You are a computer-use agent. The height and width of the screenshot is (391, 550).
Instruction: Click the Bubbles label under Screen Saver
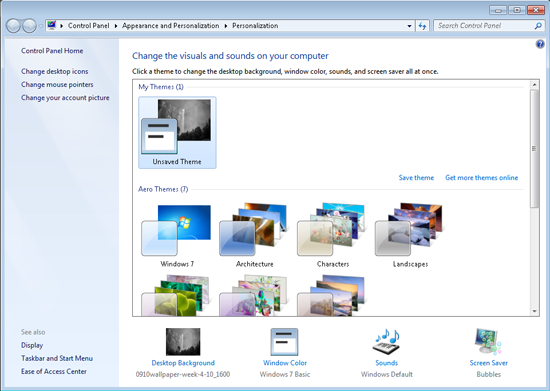click(x=489, y=375)
